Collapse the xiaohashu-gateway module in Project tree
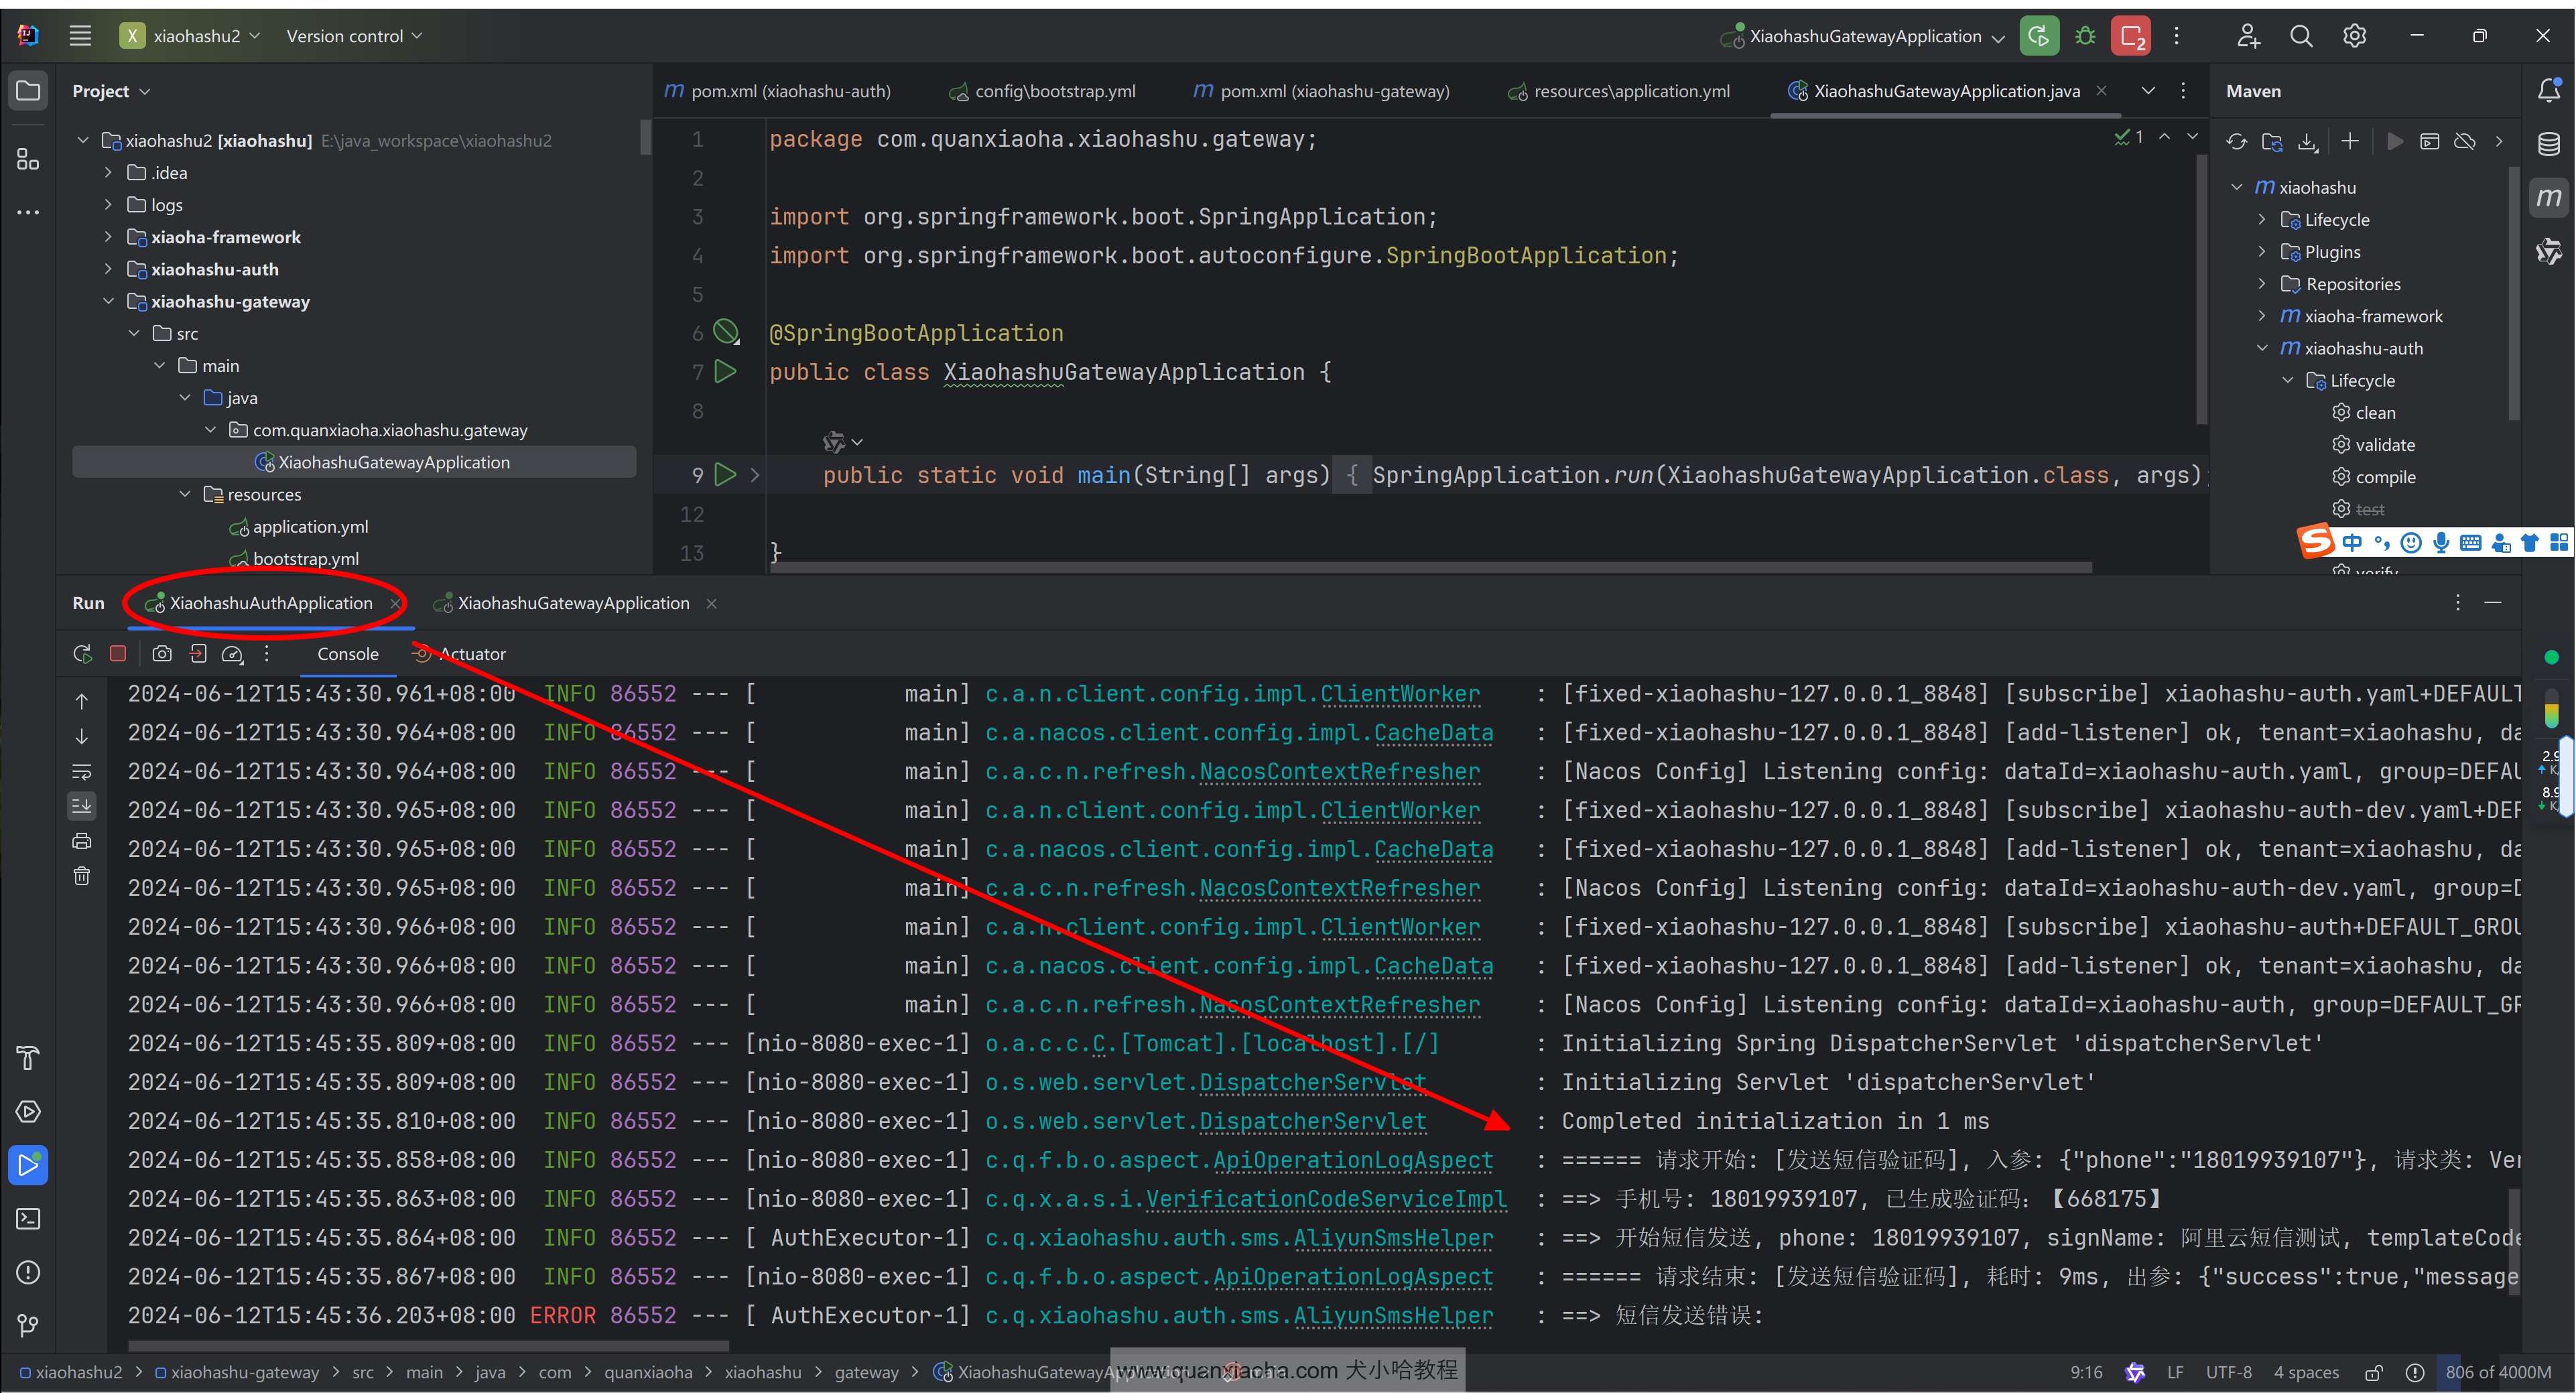This screenshot has height=1393, width=2576. click(108, 301)
